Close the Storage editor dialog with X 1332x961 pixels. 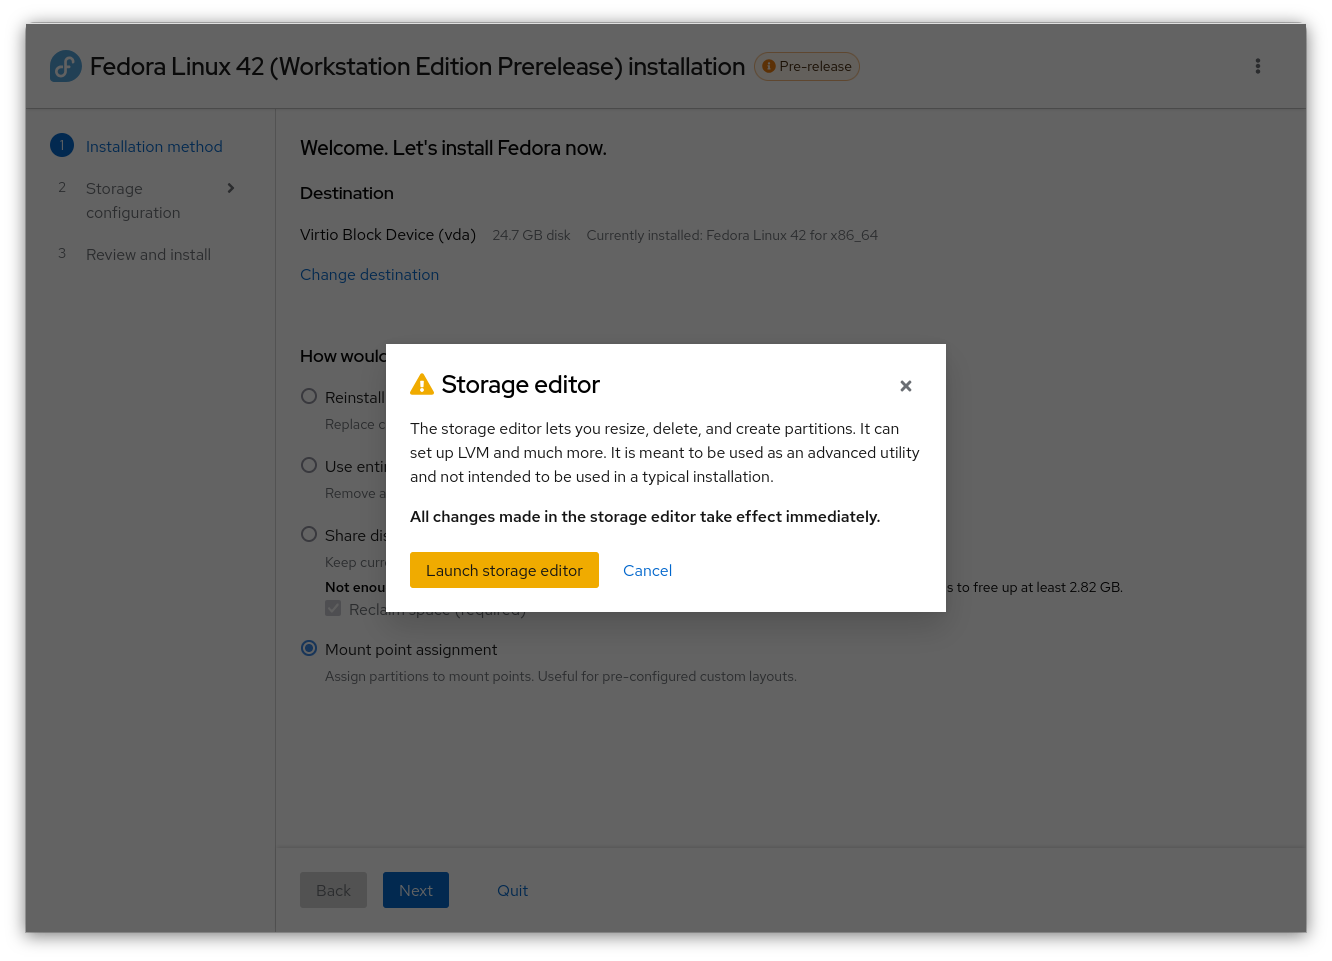906,386
